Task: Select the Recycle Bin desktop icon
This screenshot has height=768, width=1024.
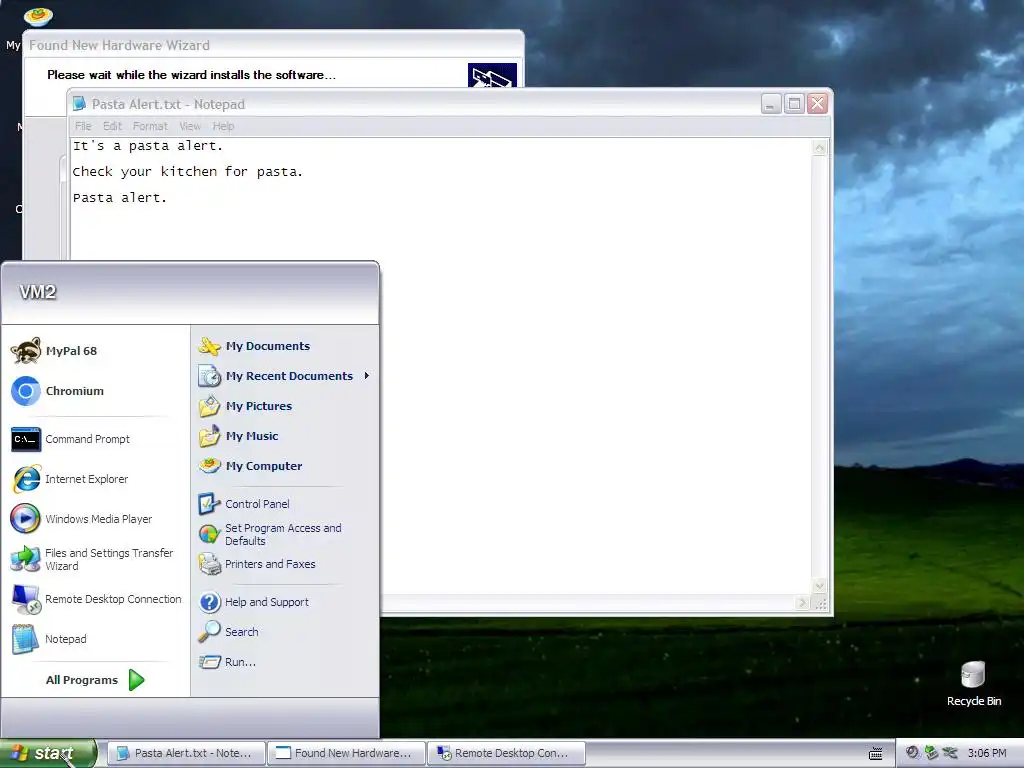Action: coord(973,684)
